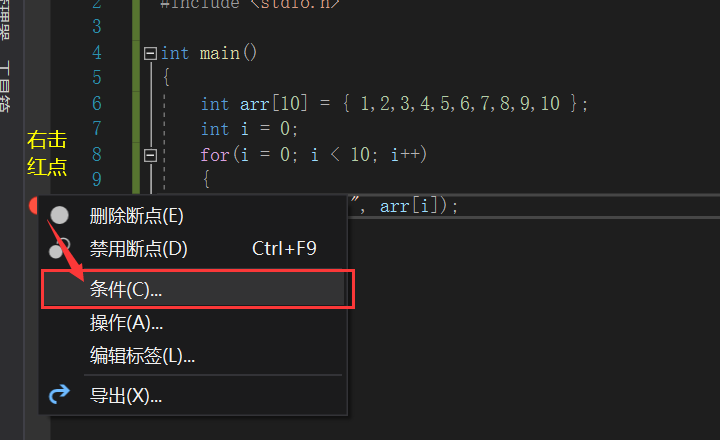The height and width of the screenshot is (440, 720).
Task: Click the blue export arrow icon
Action: click(x=59, y=395)
